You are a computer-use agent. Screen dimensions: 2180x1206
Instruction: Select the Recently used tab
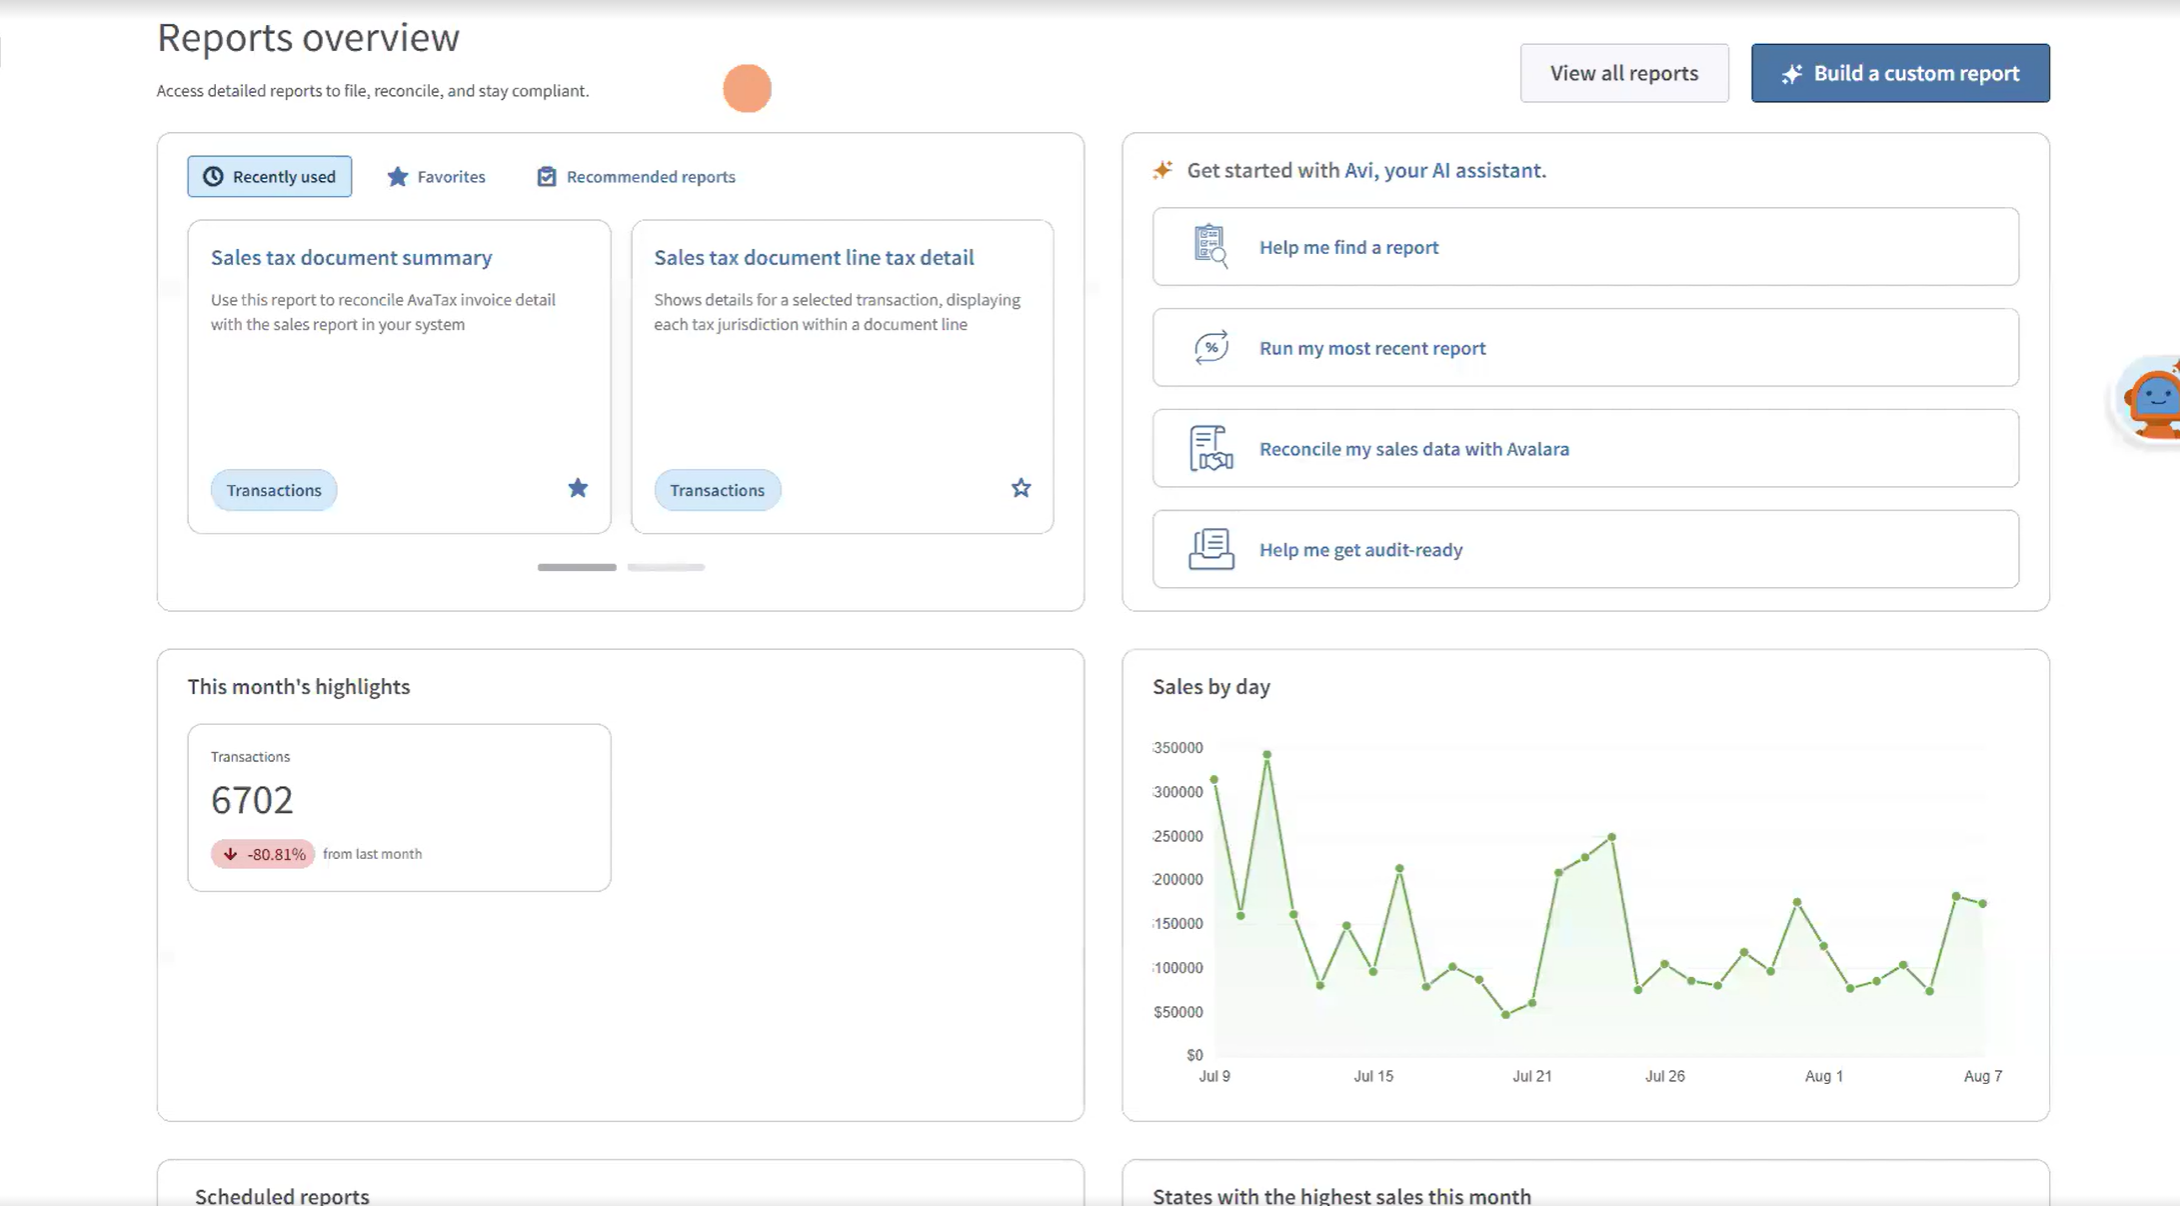coord(270,177)
